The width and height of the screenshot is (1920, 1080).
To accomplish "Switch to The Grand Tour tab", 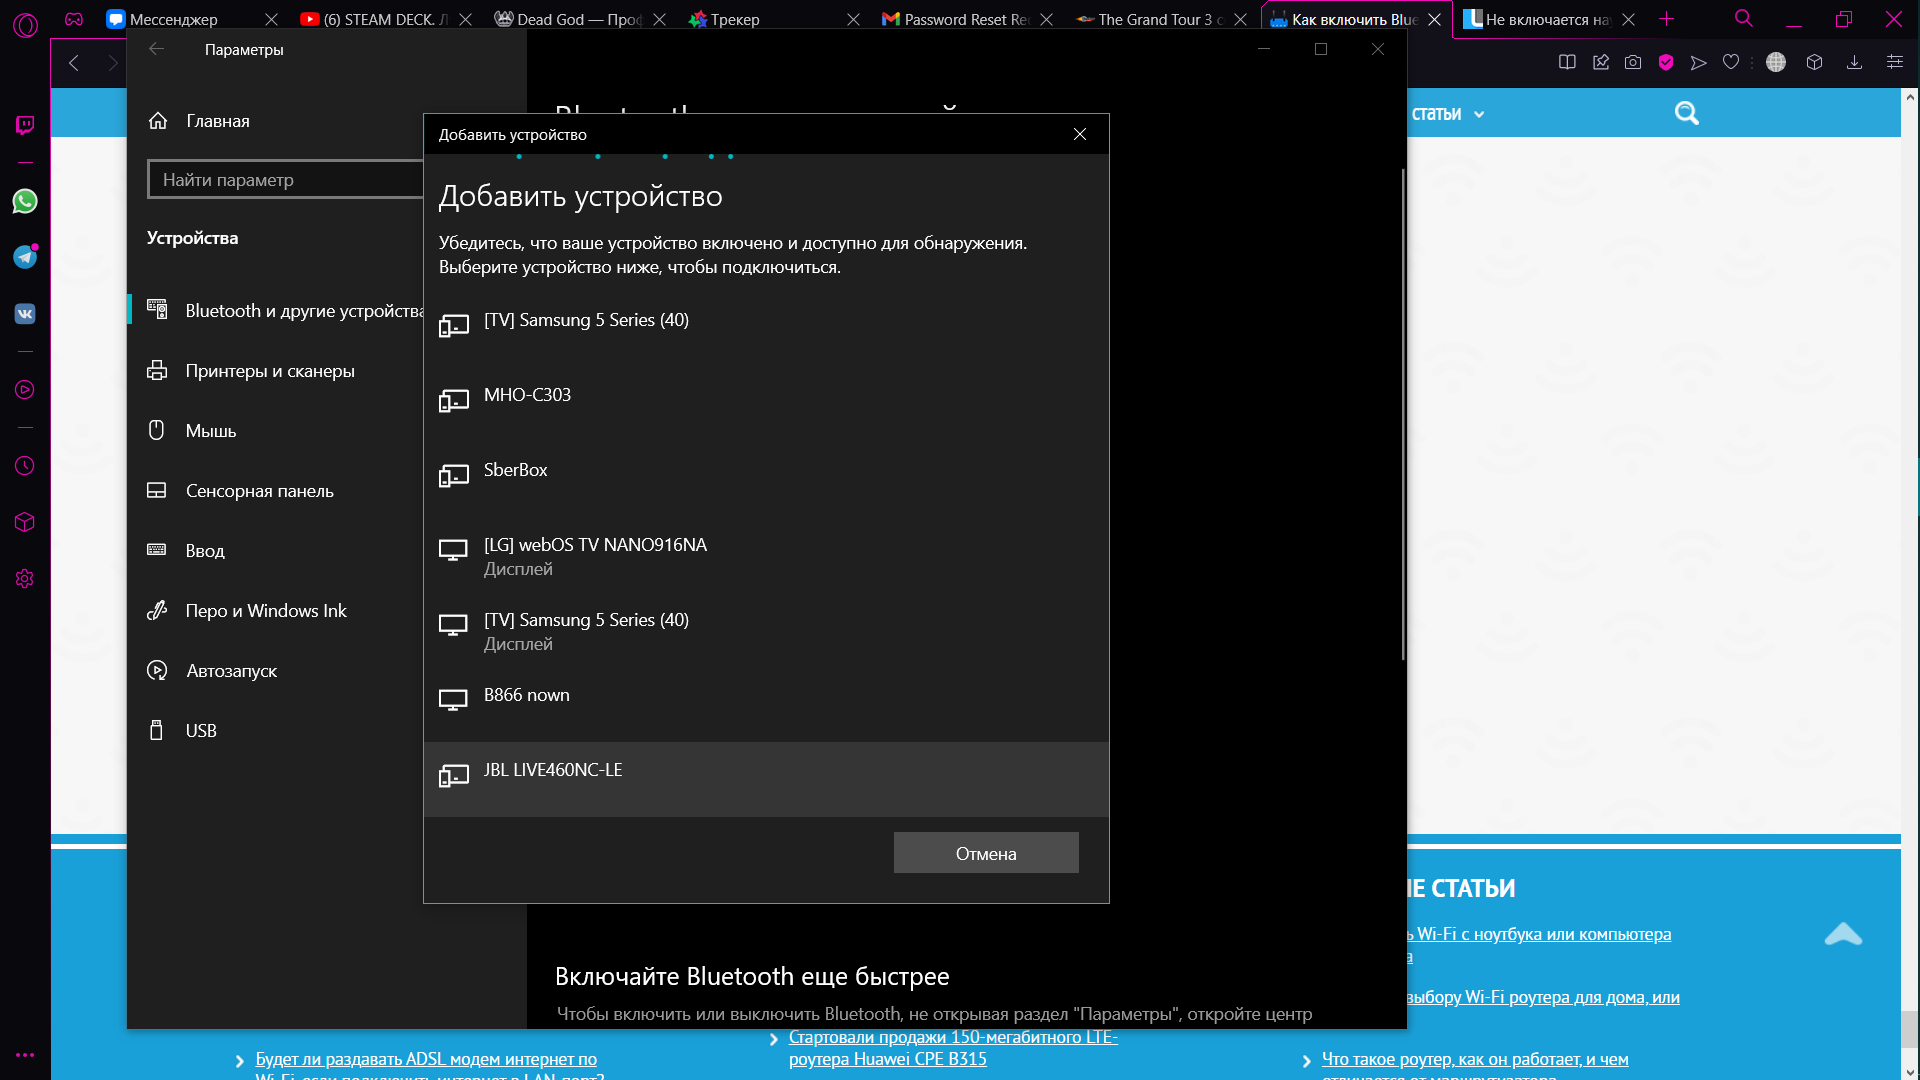I will tap(1149, 19).
